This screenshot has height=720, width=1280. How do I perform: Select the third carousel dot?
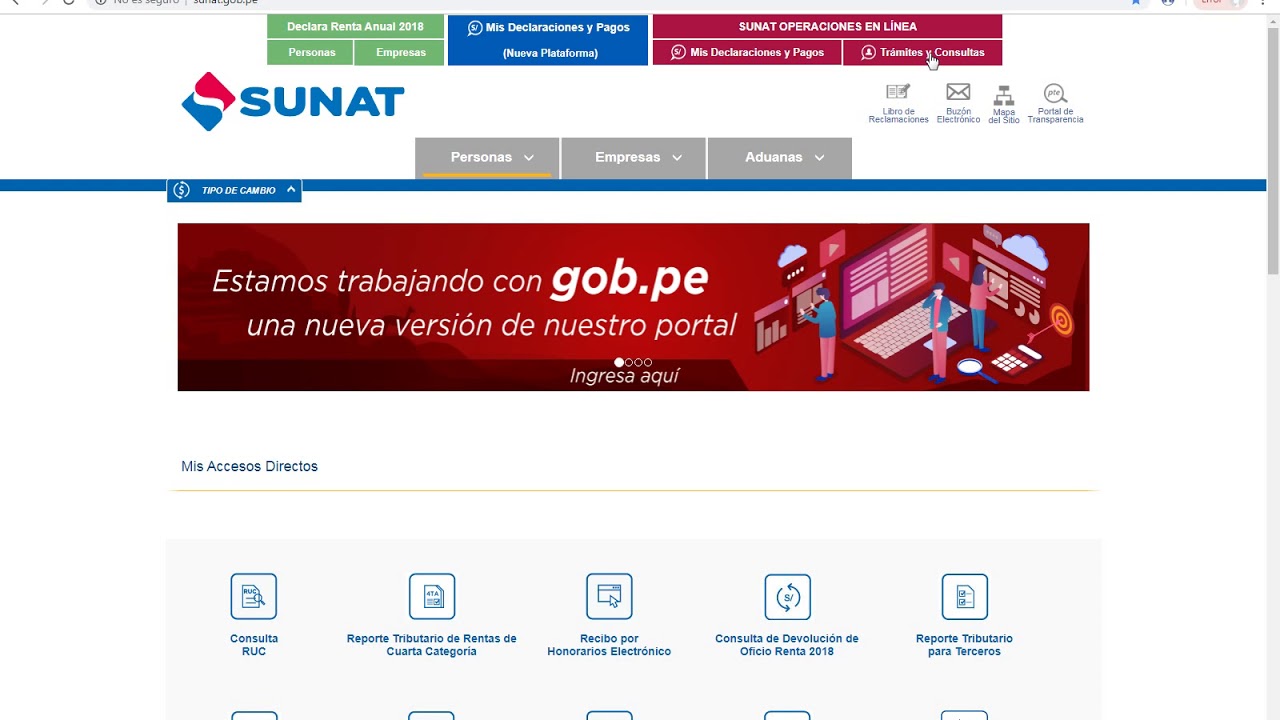coord(638,362)
